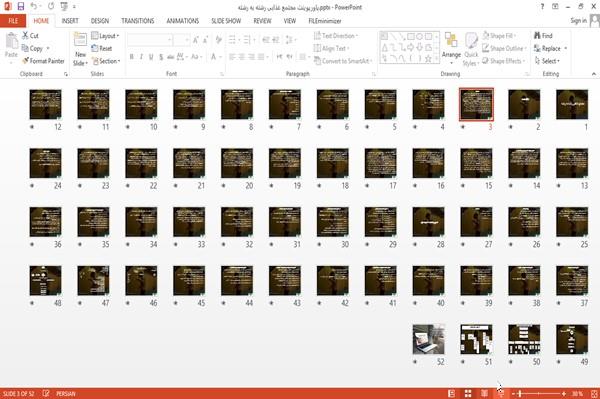Viewport: 600px width, 399px height.
Task: Select slide thumbnail 51
Action: point(476,339)
